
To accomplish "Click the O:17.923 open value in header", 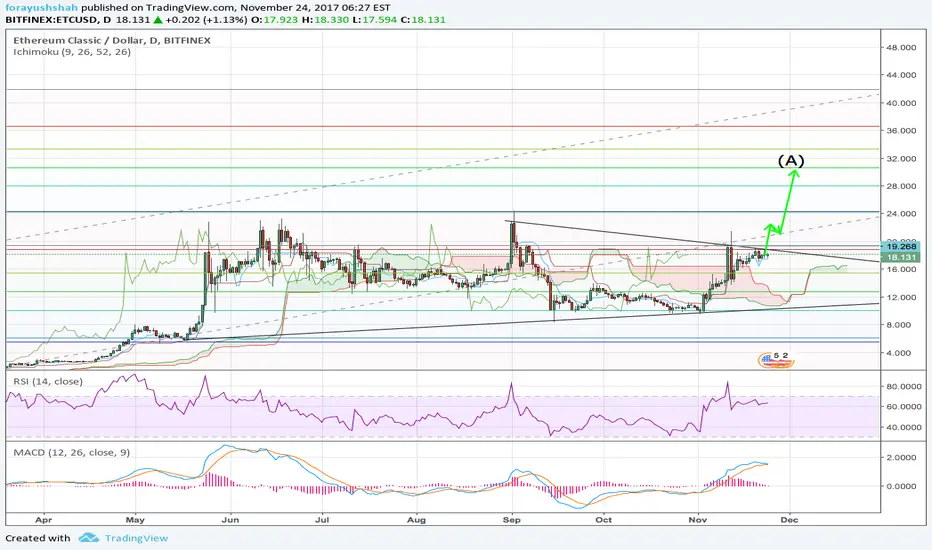I will [275, 20].
